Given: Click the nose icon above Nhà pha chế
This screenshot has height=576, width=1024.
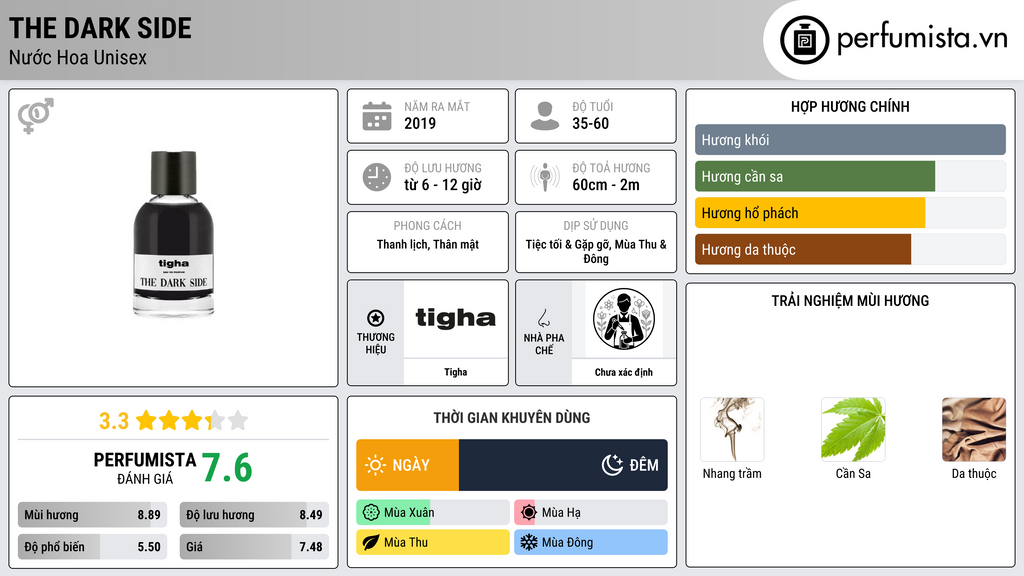Looking at the screenshot, I should point(543,318).
